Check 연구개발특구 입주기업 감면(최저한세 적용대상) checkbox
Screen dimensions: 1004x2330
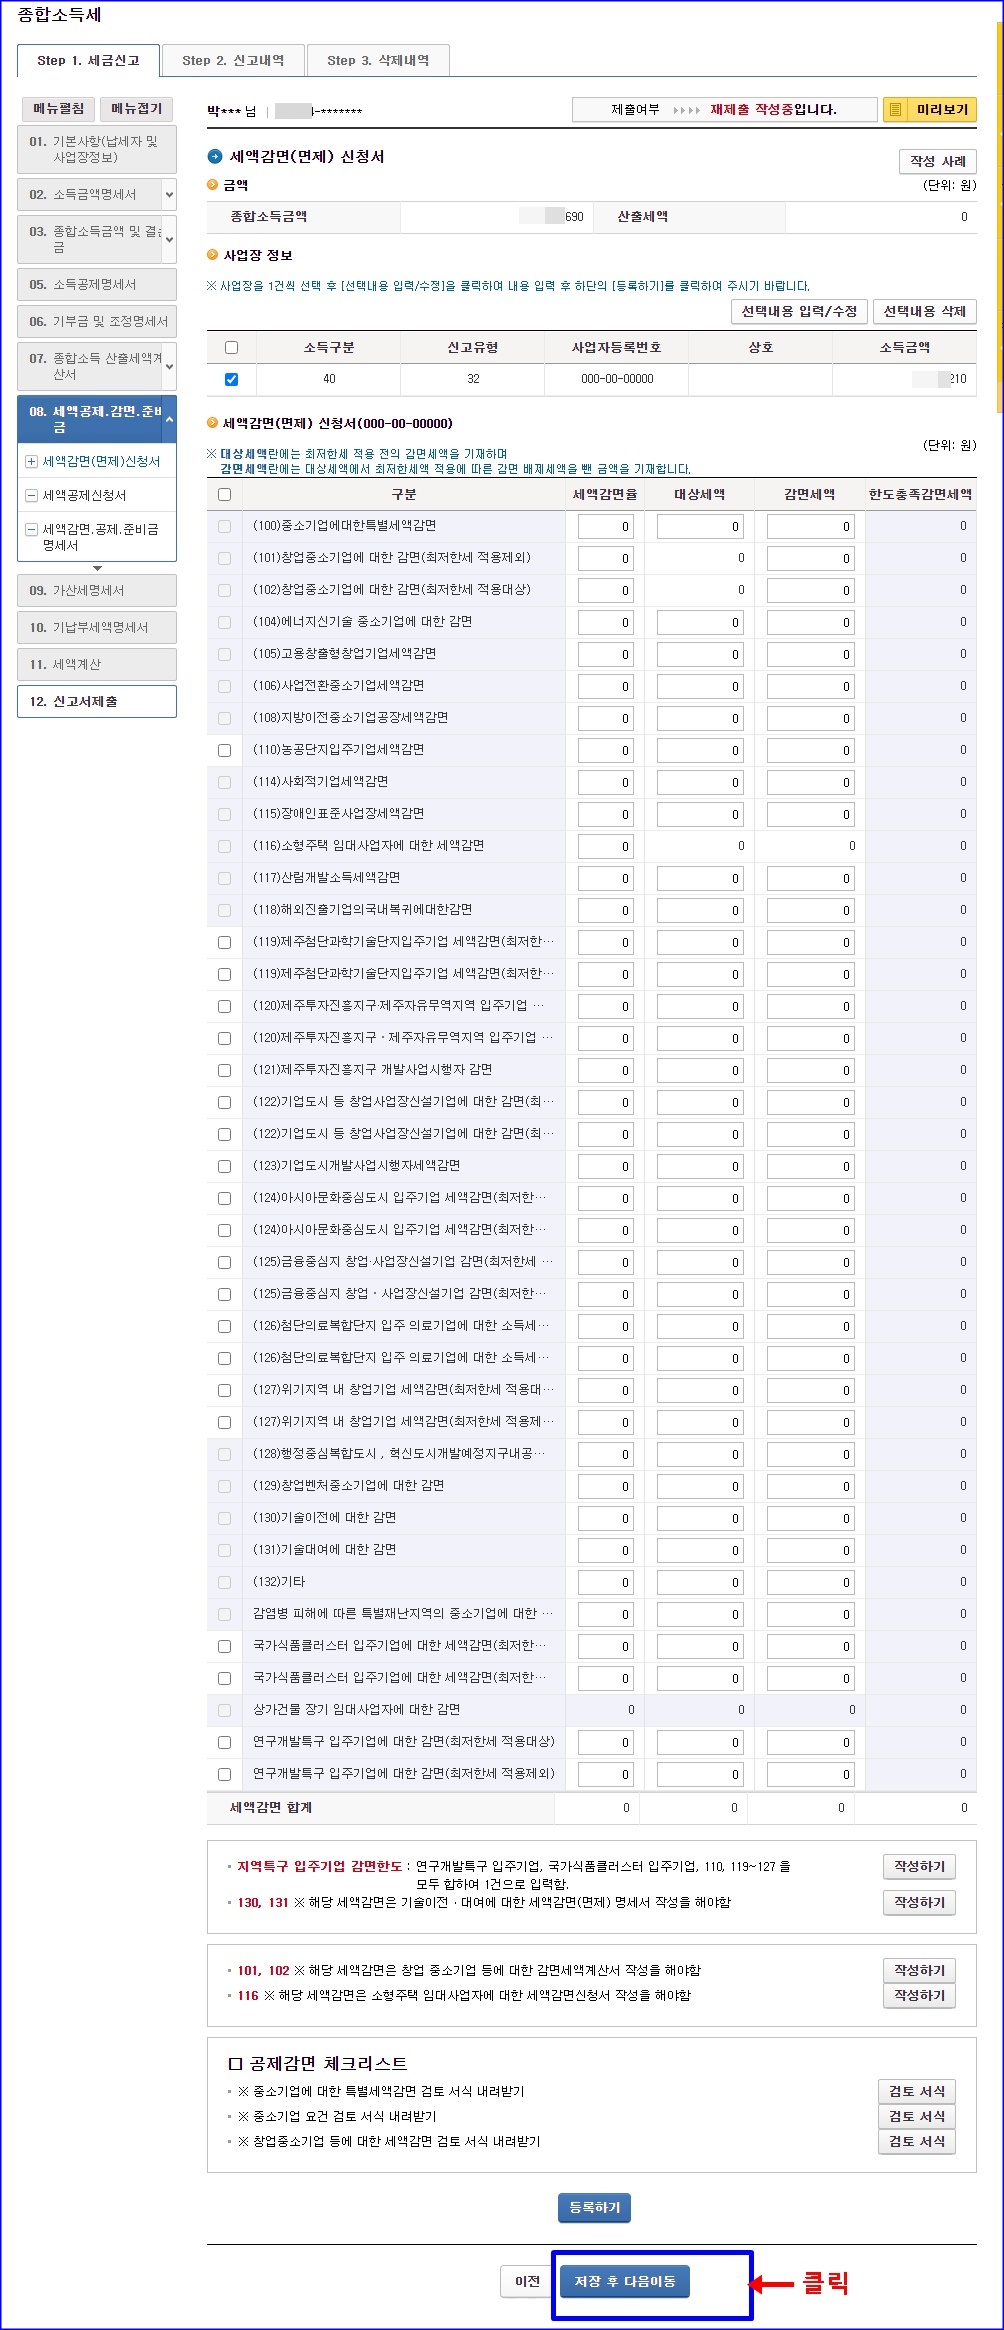(224, 1742)
